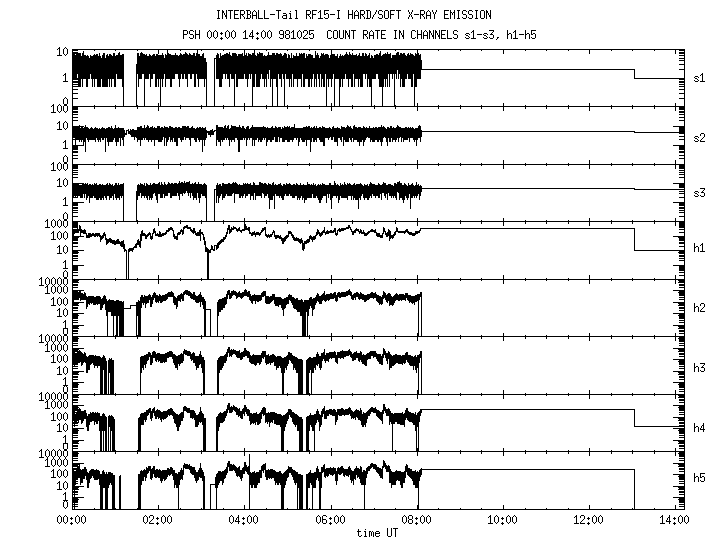Click the 04:00 time axis tick label
Viewport: 720px width, 550px height.
pos(244,520)
